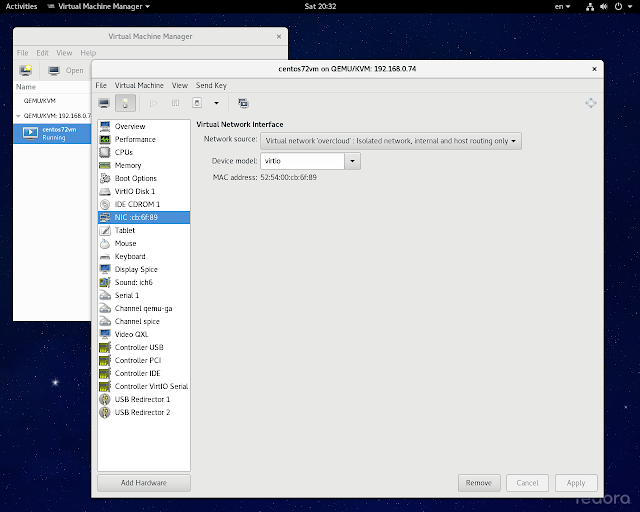
Task: Open the shutdown options dropdown arrow
Action: click(216, 103)
